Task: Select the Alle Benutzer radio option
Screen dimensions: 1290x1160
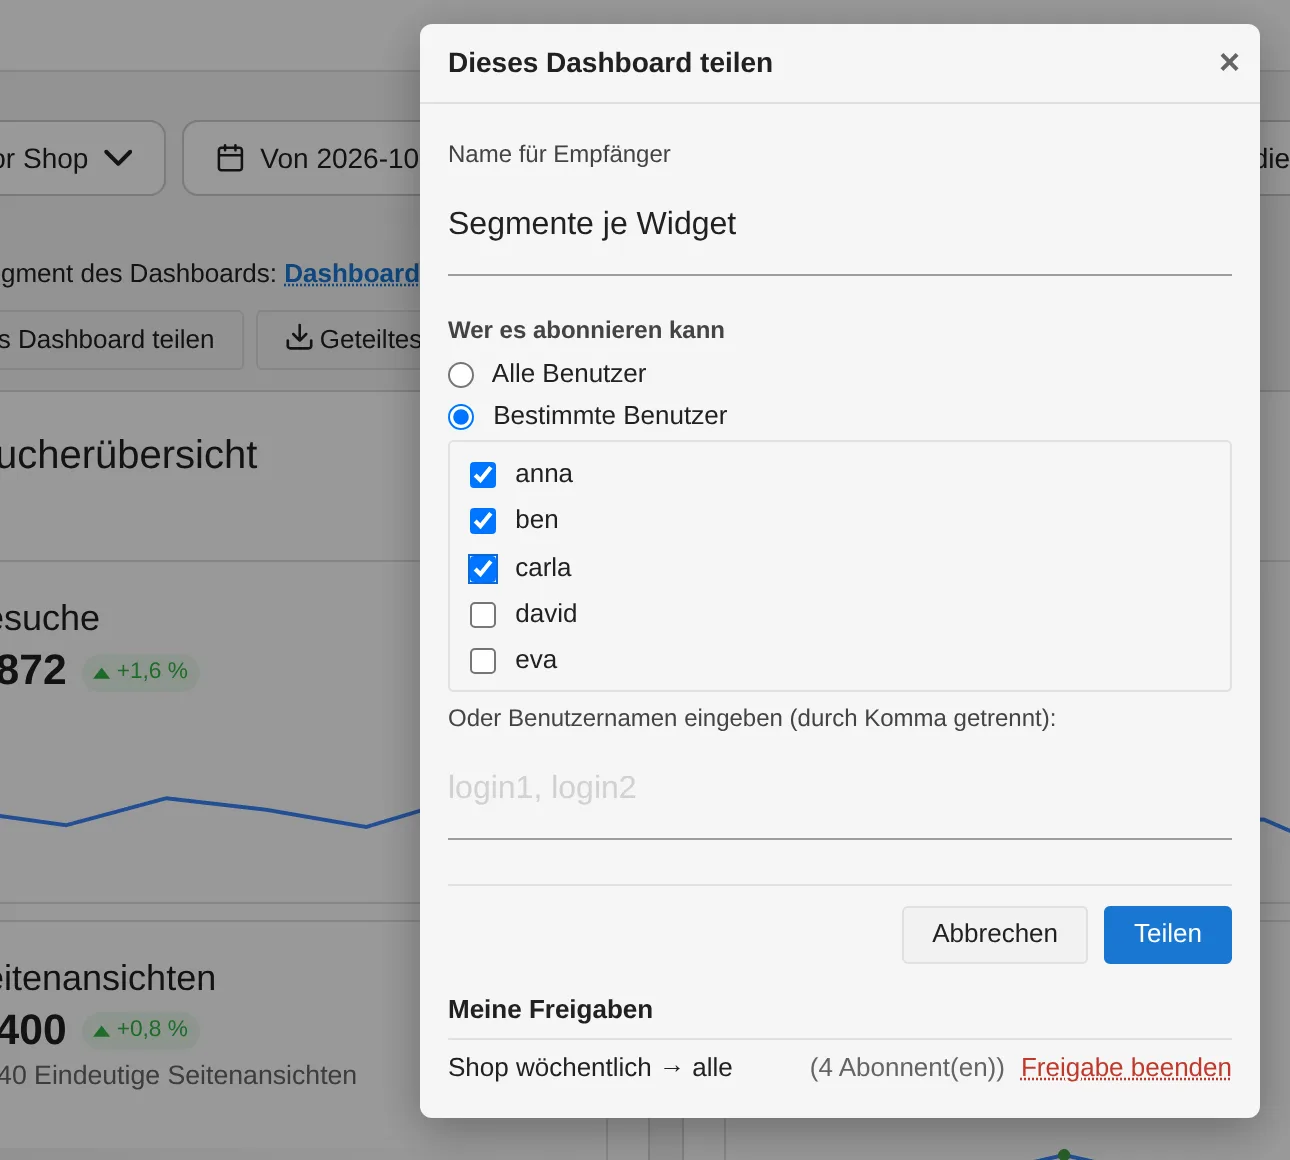Action: point(461,375)
